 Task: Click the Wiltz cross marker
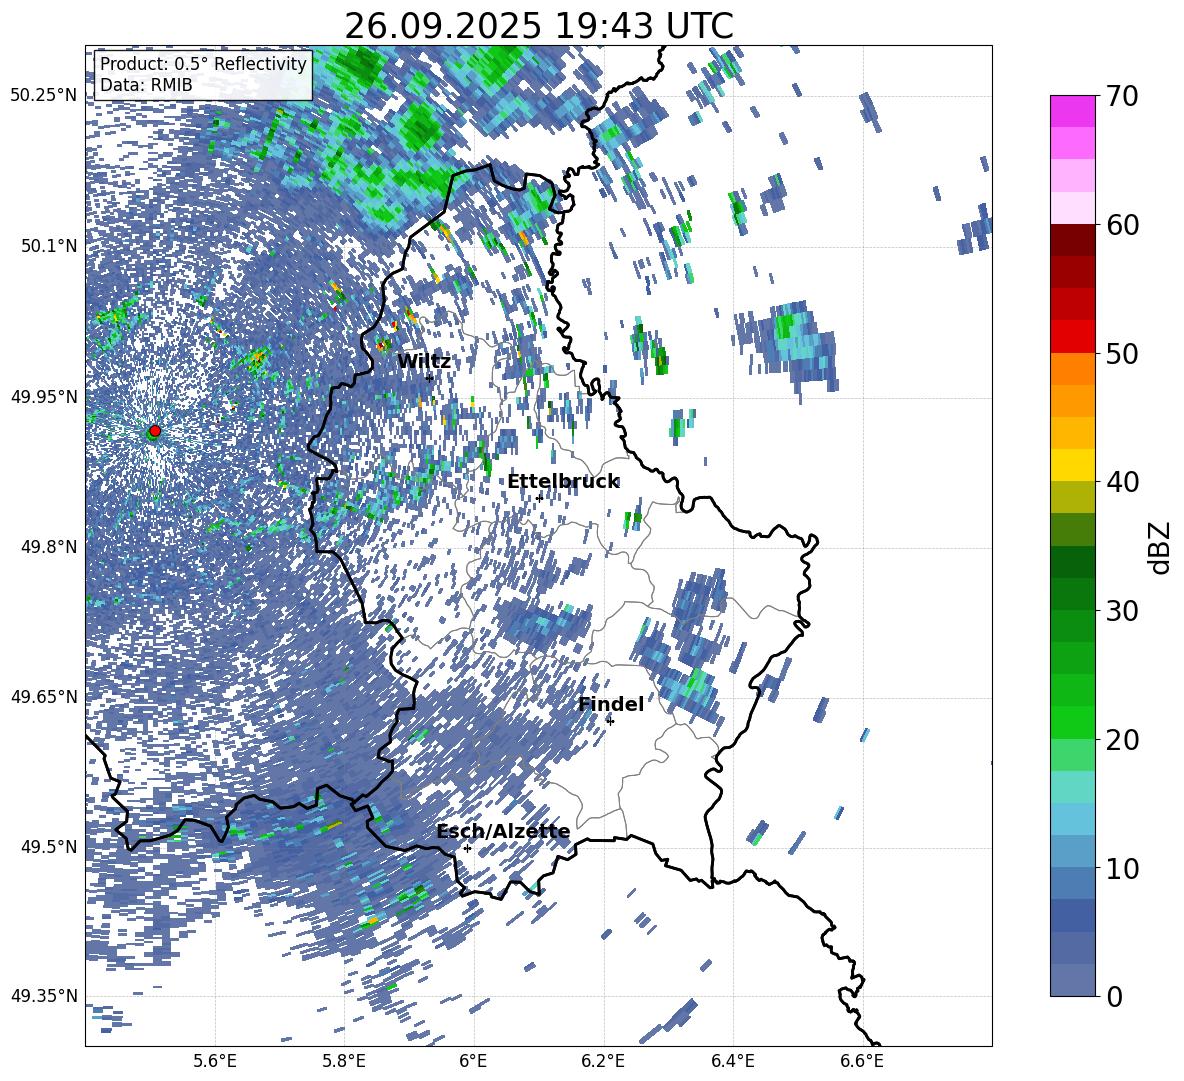429,378
